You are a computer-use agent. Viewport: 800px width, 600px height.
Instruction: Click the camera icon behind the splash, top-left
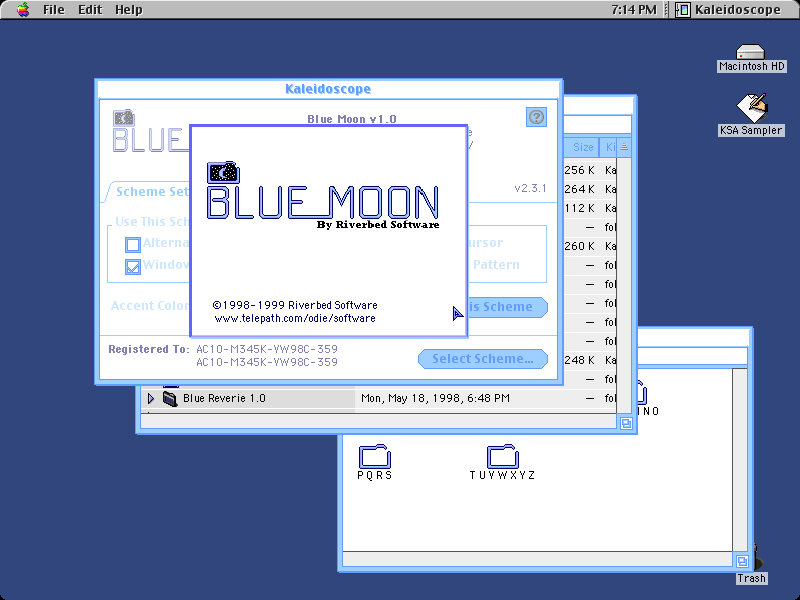pyautogui.click(x=123, y=118)
